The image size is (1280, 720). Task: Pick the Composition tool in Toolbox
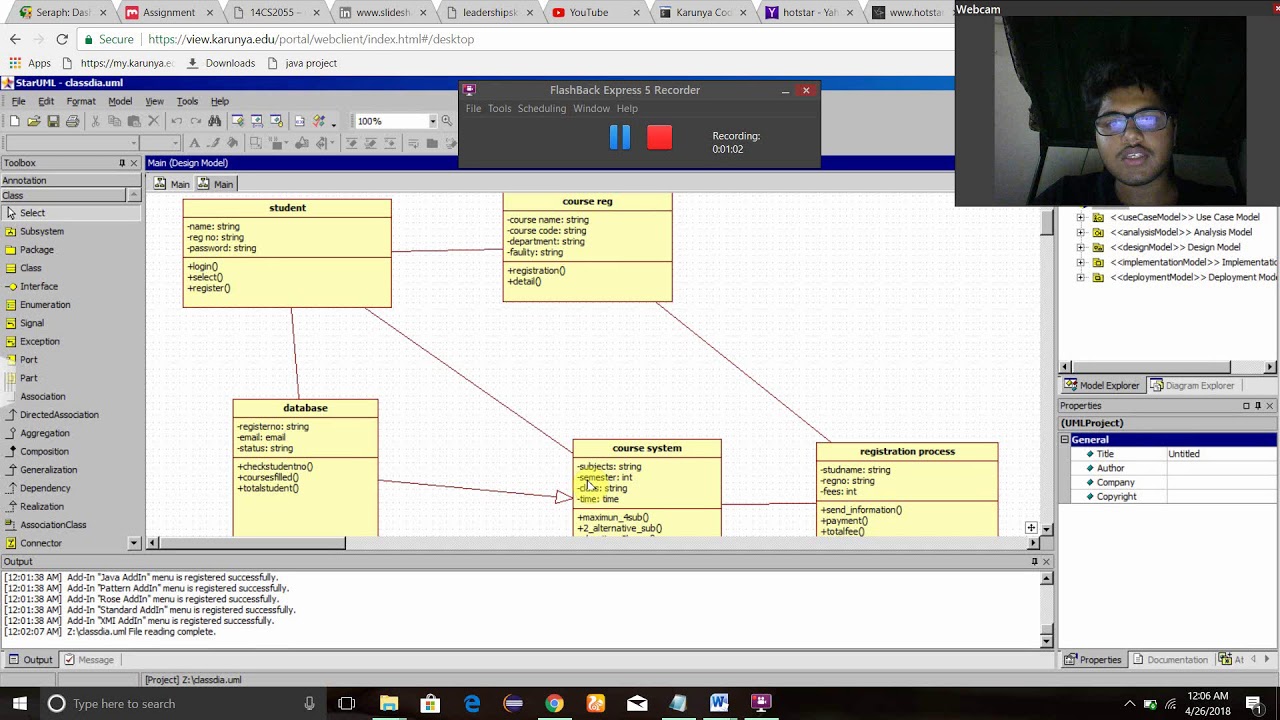(x=44, y=451)
